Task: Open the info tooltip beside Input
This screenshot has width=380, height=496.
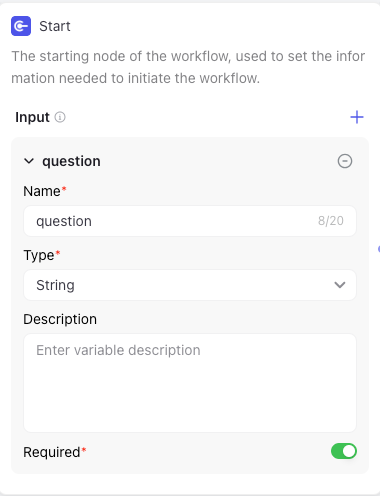Action: [60, 117]
